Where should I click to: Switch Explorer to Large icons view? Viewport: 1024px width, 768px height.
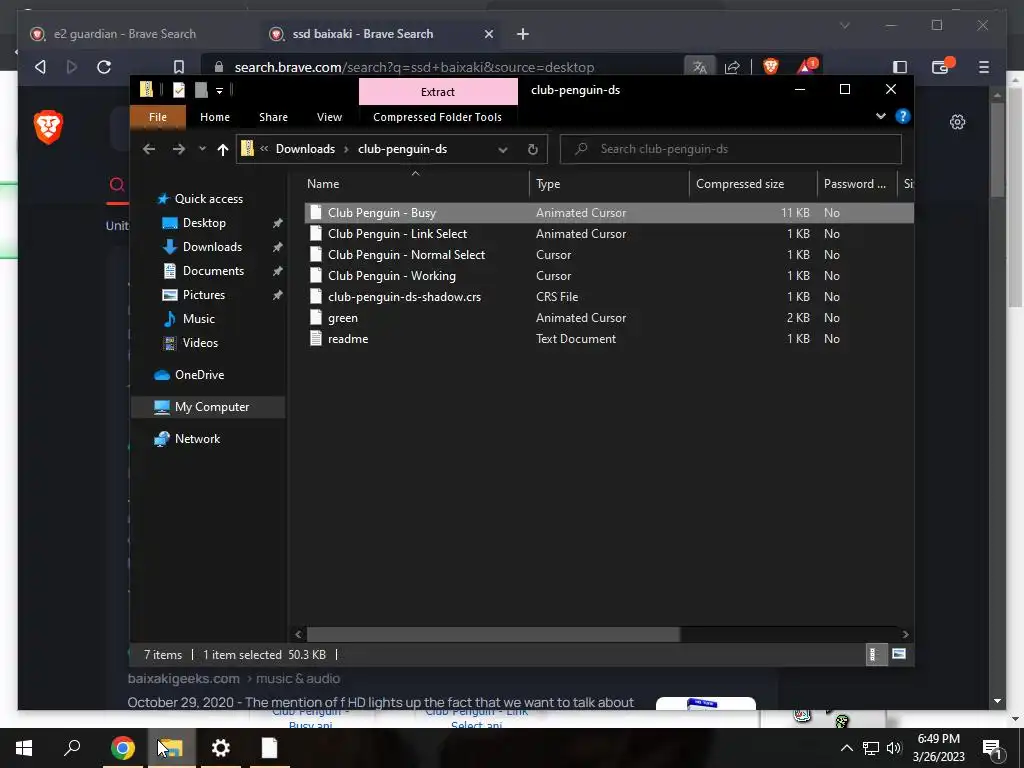[x=899, y=654]
